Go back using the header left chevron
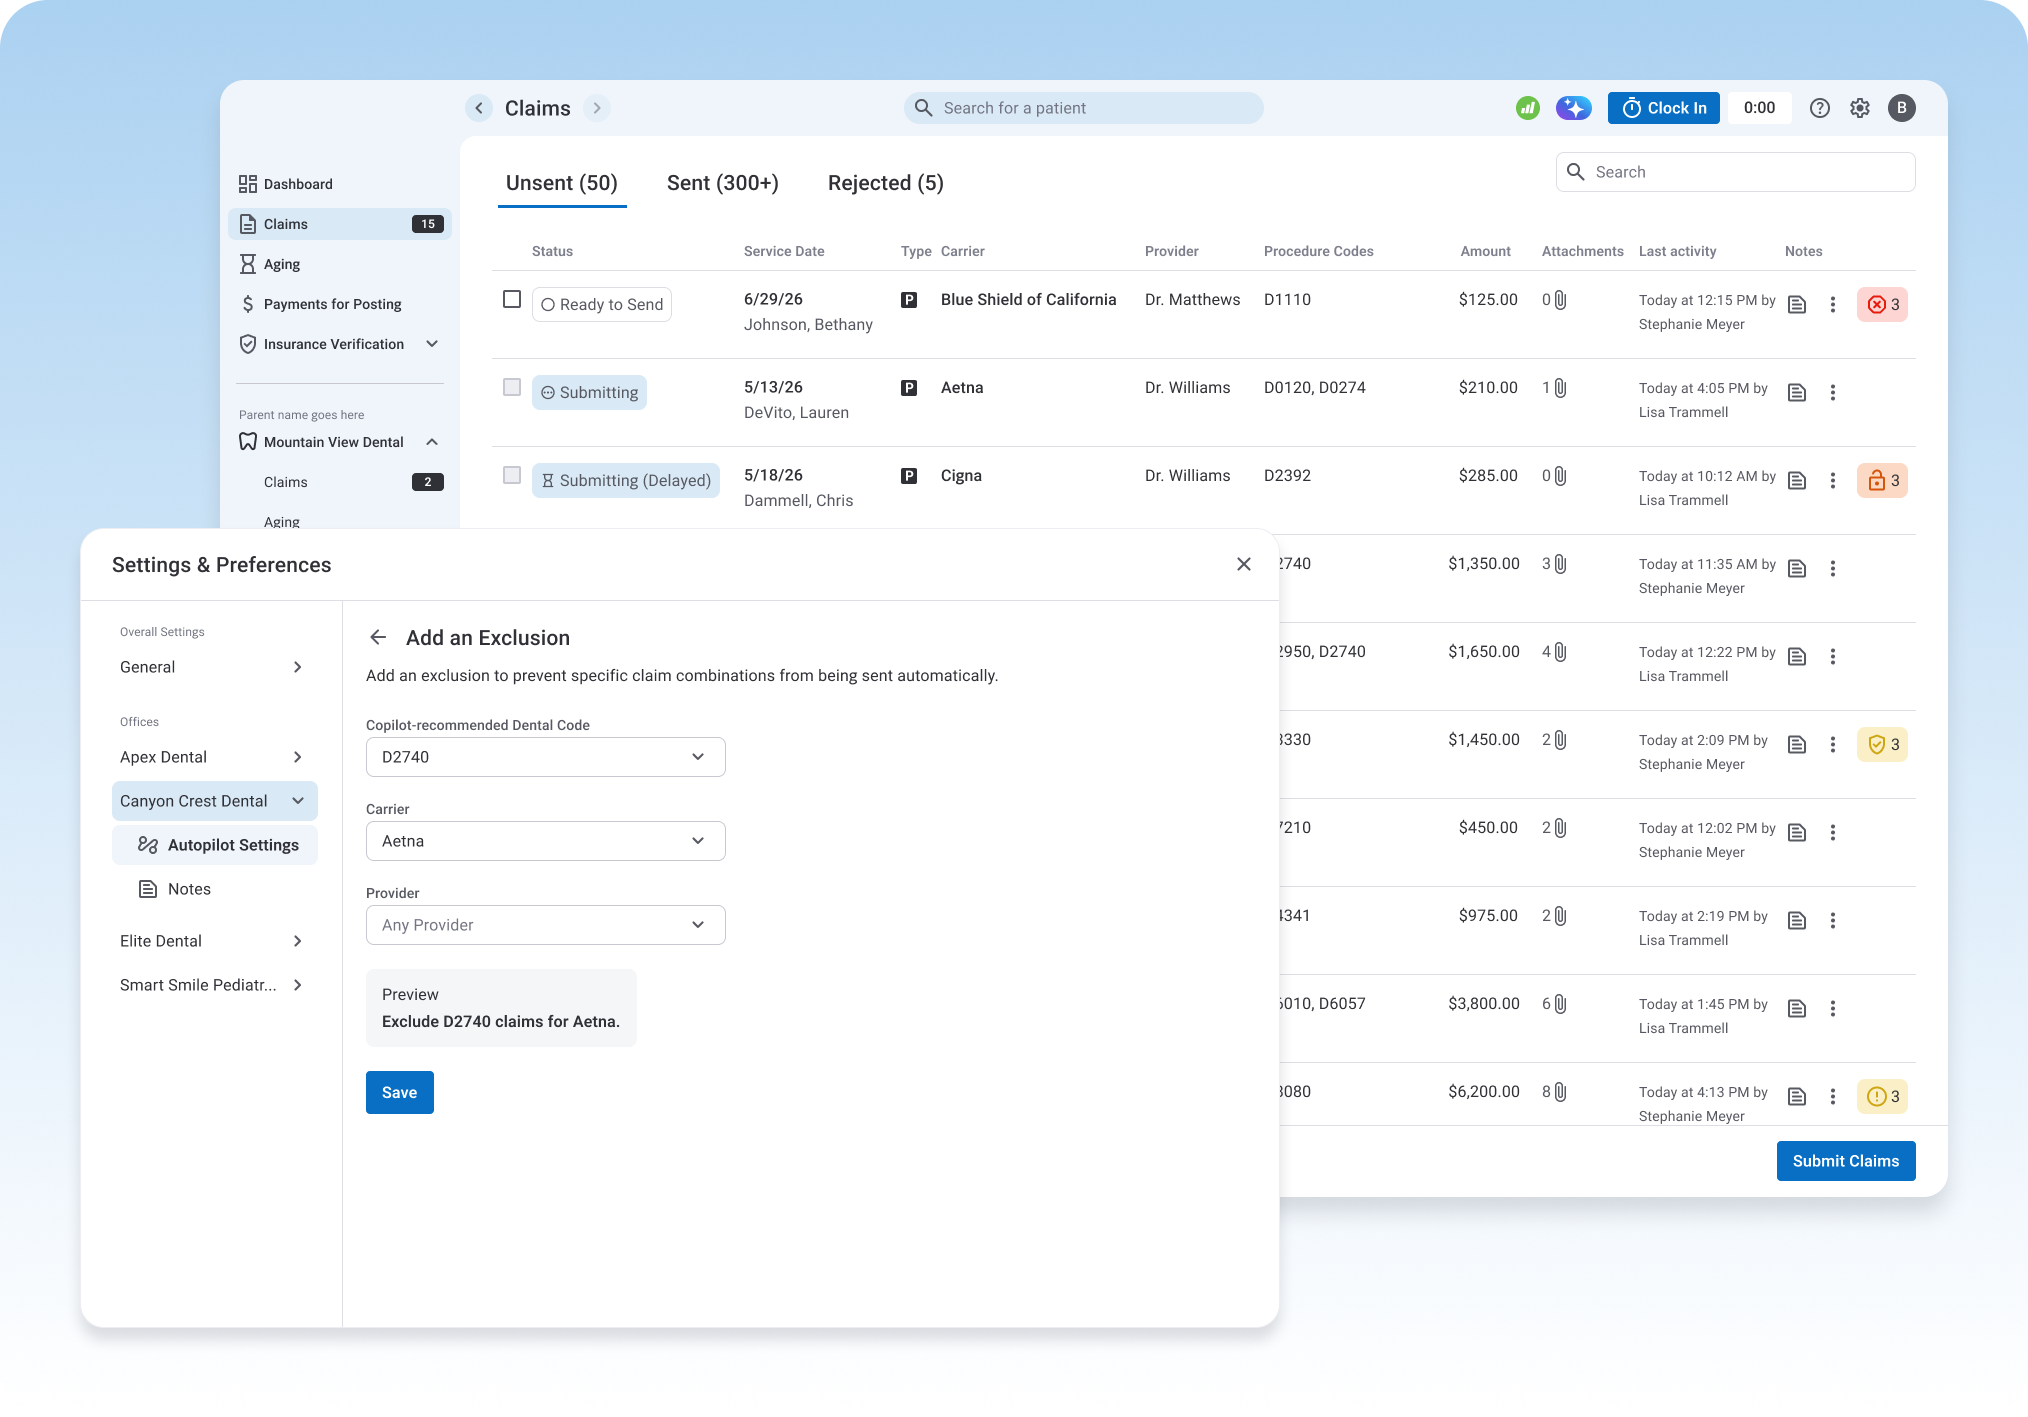Screen dimensions: 2028x1417 point(479,108)
